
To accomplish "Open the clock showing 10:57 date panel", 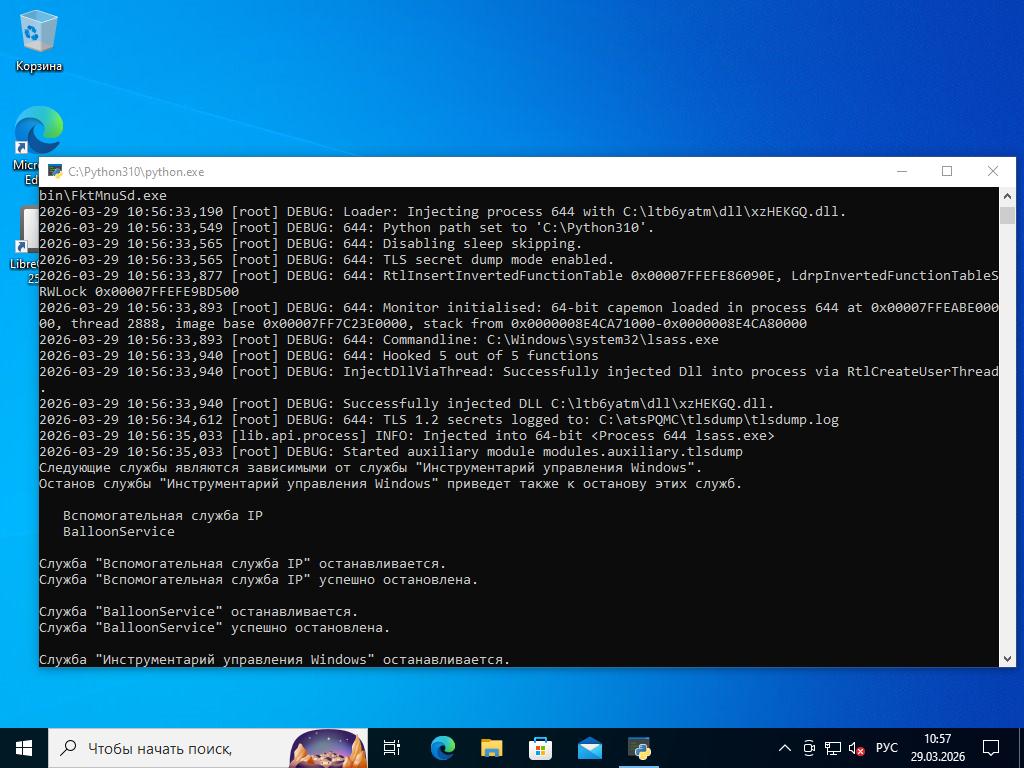I will pyautogui.click(x=937, y=748).
